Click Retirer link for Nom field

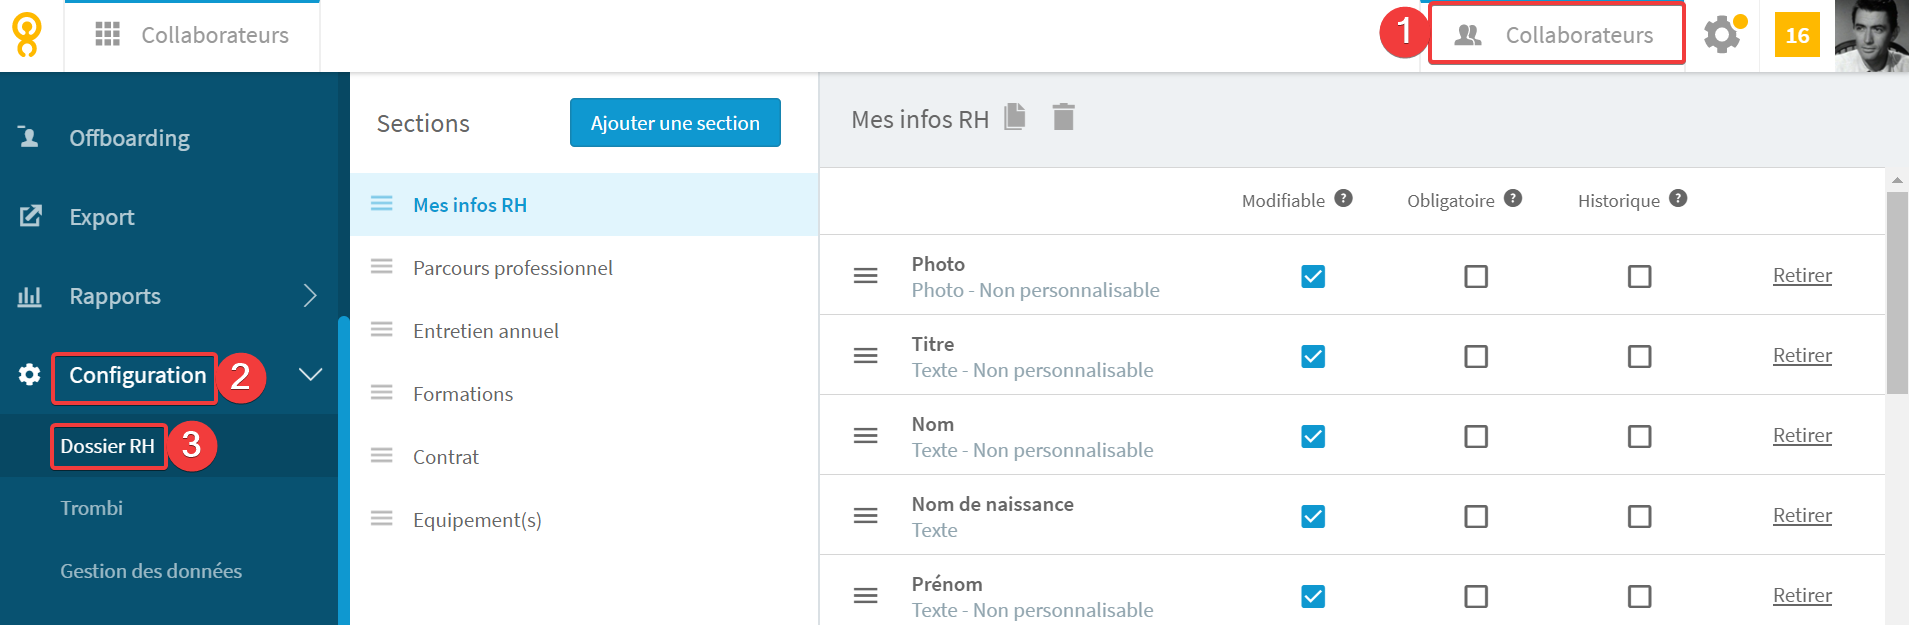pos(1802,435)
